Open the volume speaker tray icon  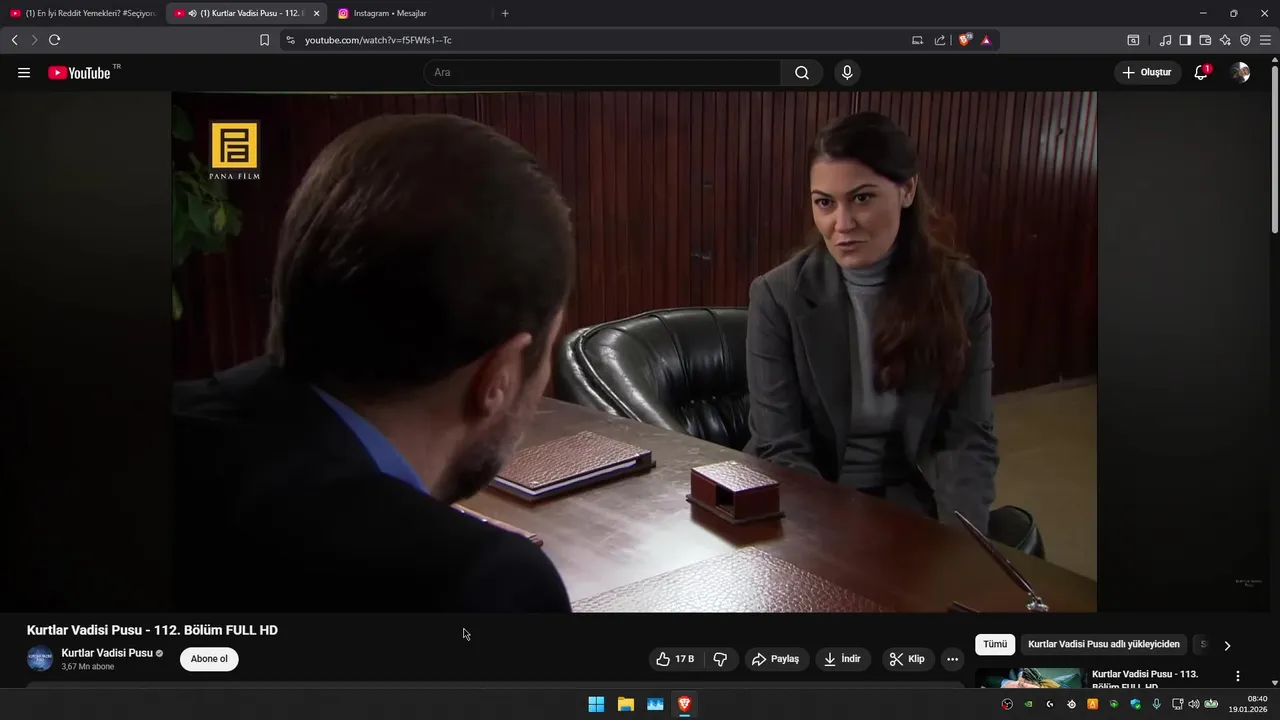coord(1193,704)
